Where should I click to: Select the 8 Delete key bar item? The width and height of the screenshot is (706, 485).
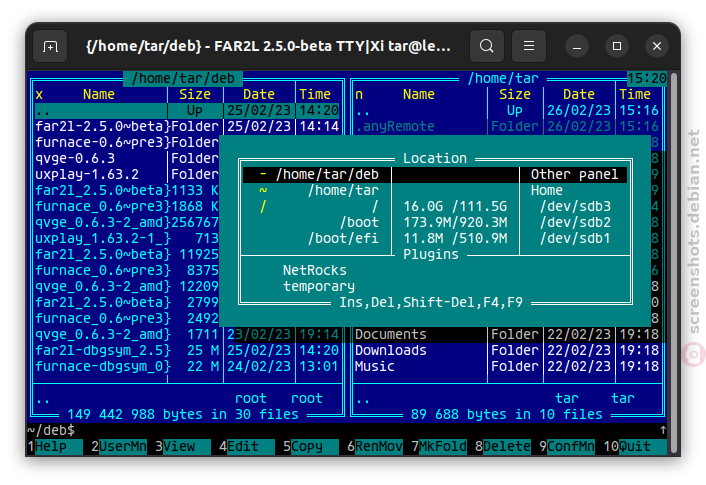click(x=502, y=446)
